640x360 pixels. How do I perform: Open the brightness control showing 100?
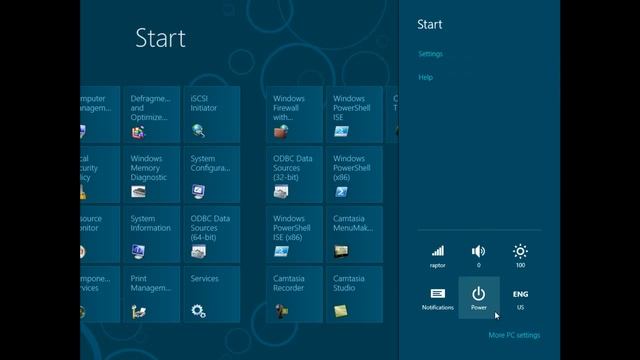[x=520, y=256]
